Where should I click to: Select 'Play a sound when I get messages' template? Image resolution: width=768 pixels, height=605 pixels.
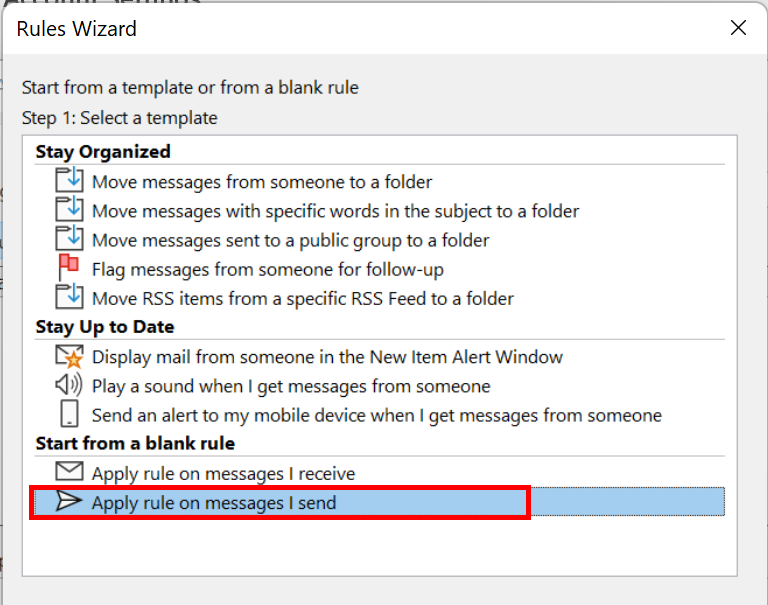coord(291,386)
